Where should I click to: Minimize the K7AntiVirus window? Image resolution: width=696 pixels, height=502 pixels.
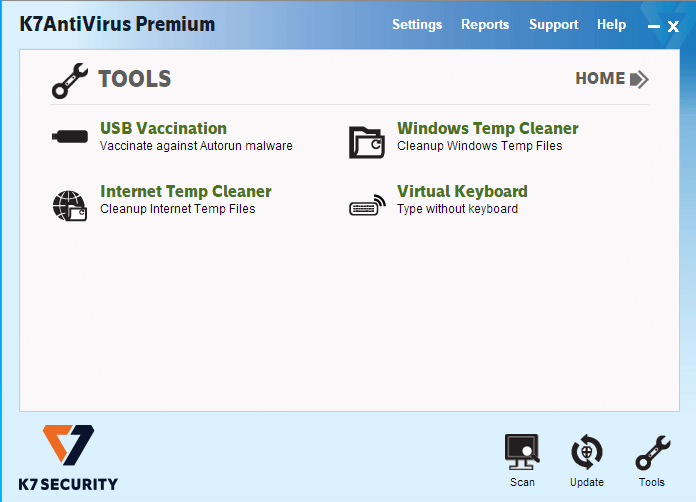(x=653, y=27)
